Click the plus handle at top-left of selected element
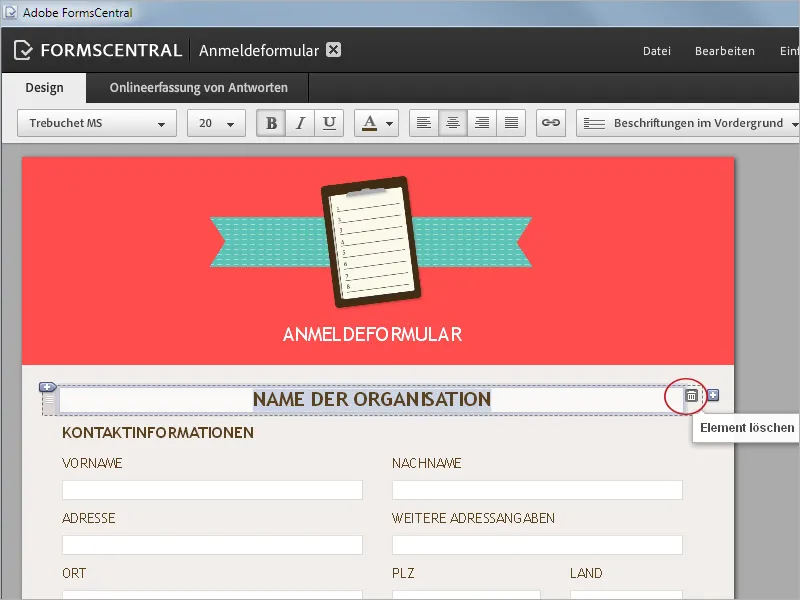This screenshot has width=800, height=600. click(x=47, y=387)
